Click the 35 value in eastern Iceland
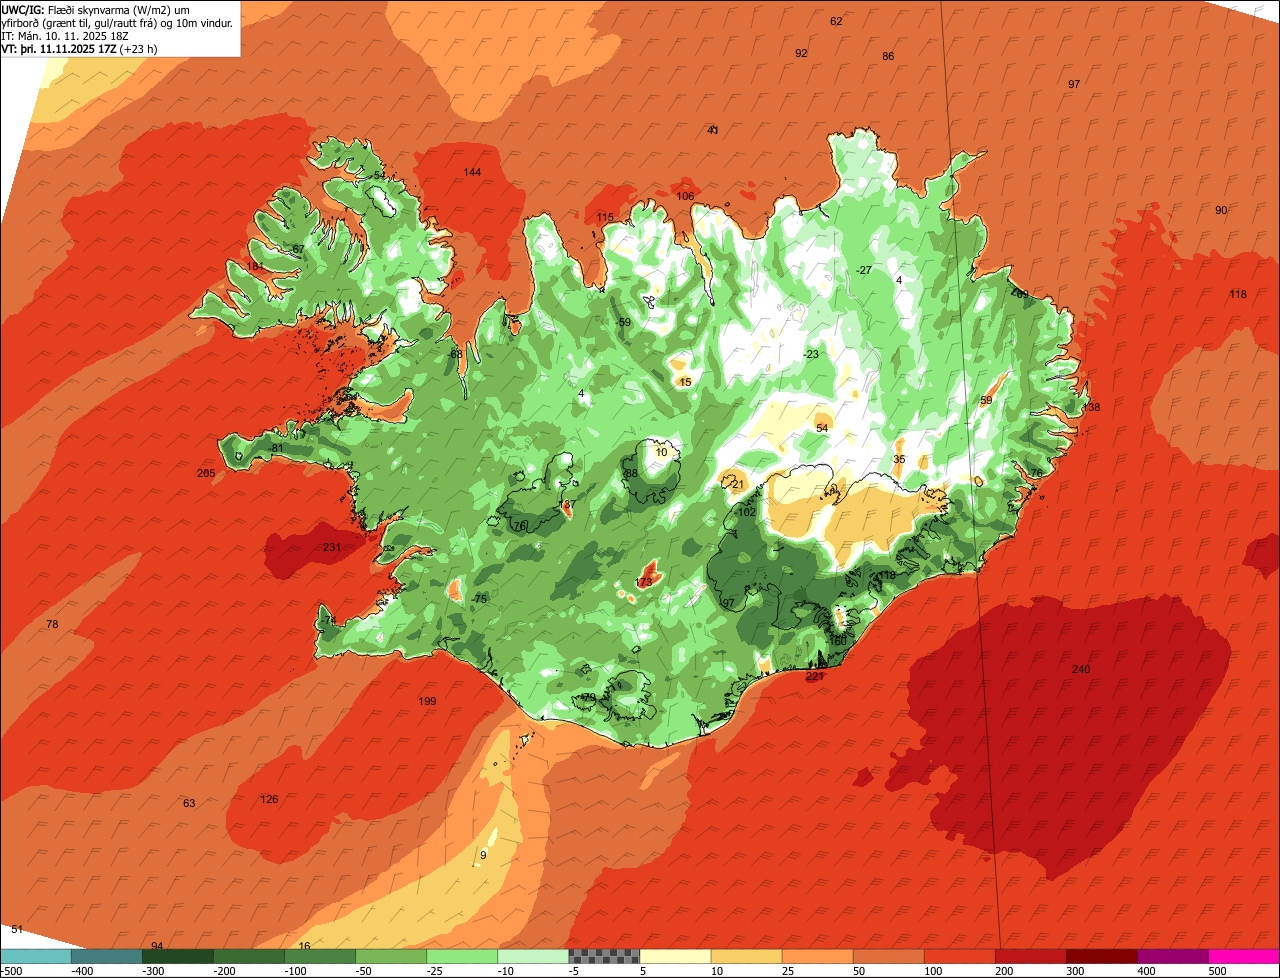1280x978 pixels. (x=899, y=459)
